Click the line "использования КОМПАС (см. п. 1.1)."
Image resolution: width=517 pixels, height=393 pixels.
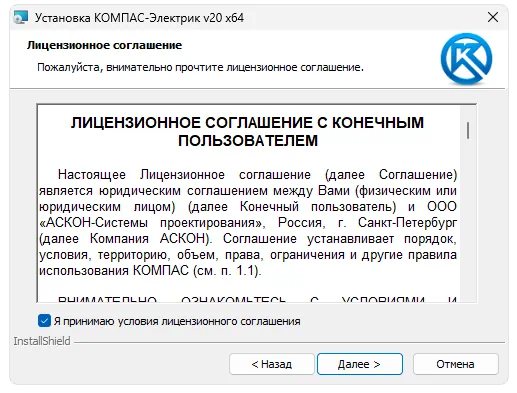click(150, 271)
